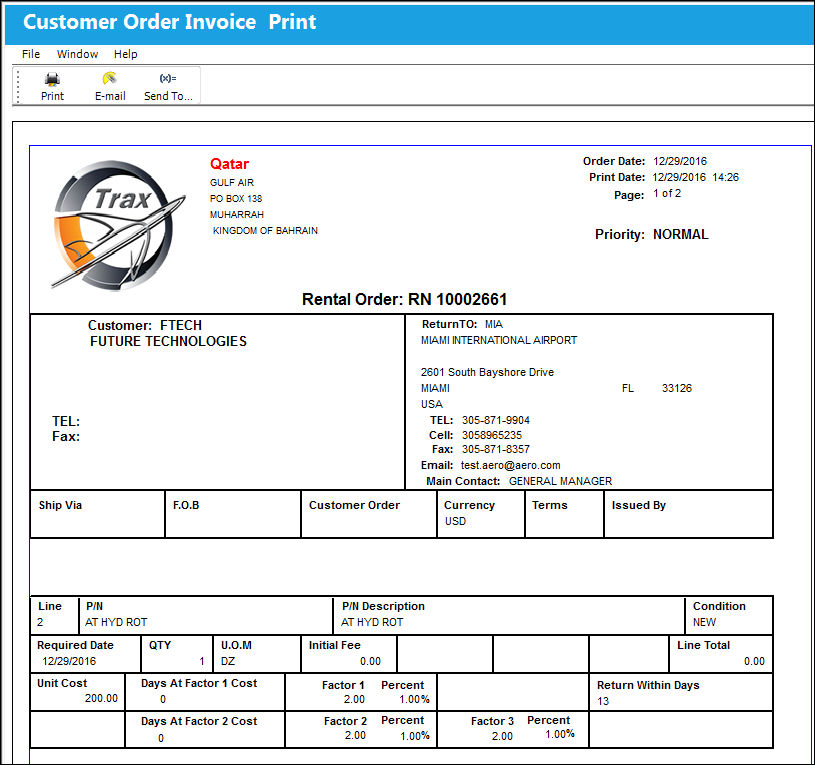Click the Fax number 305-871-8357
Viewport: 815px width, 765px height.
coord(496,449)
